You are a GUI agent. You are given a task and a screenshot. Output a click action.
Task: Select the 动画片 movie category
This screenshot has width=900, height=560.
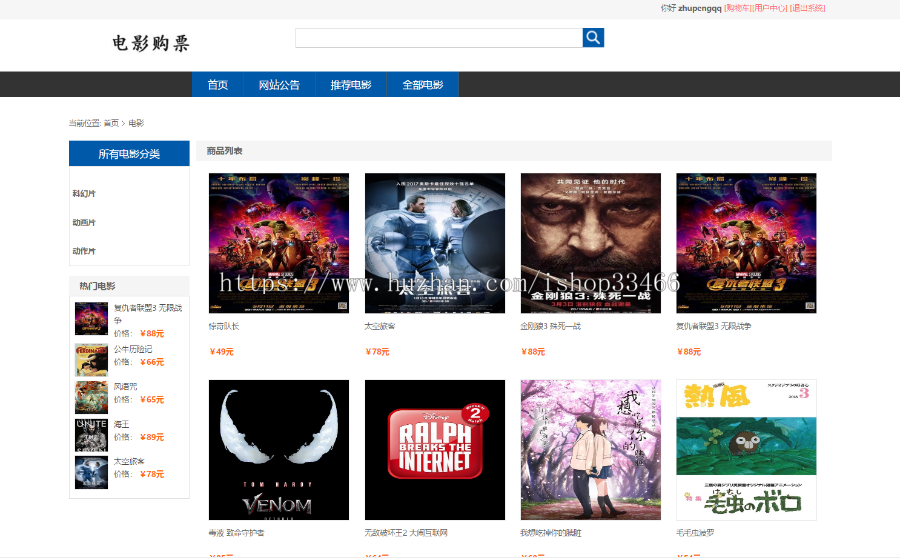[84, 222]
